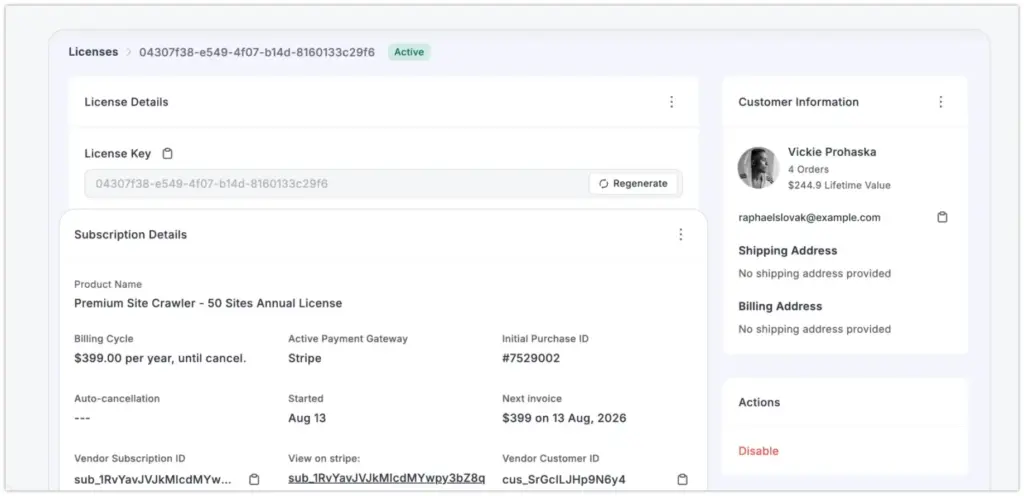Viewport: 1024px width, 496px height.
Task: Disable the license under Actions
Action: coord(758,451)
